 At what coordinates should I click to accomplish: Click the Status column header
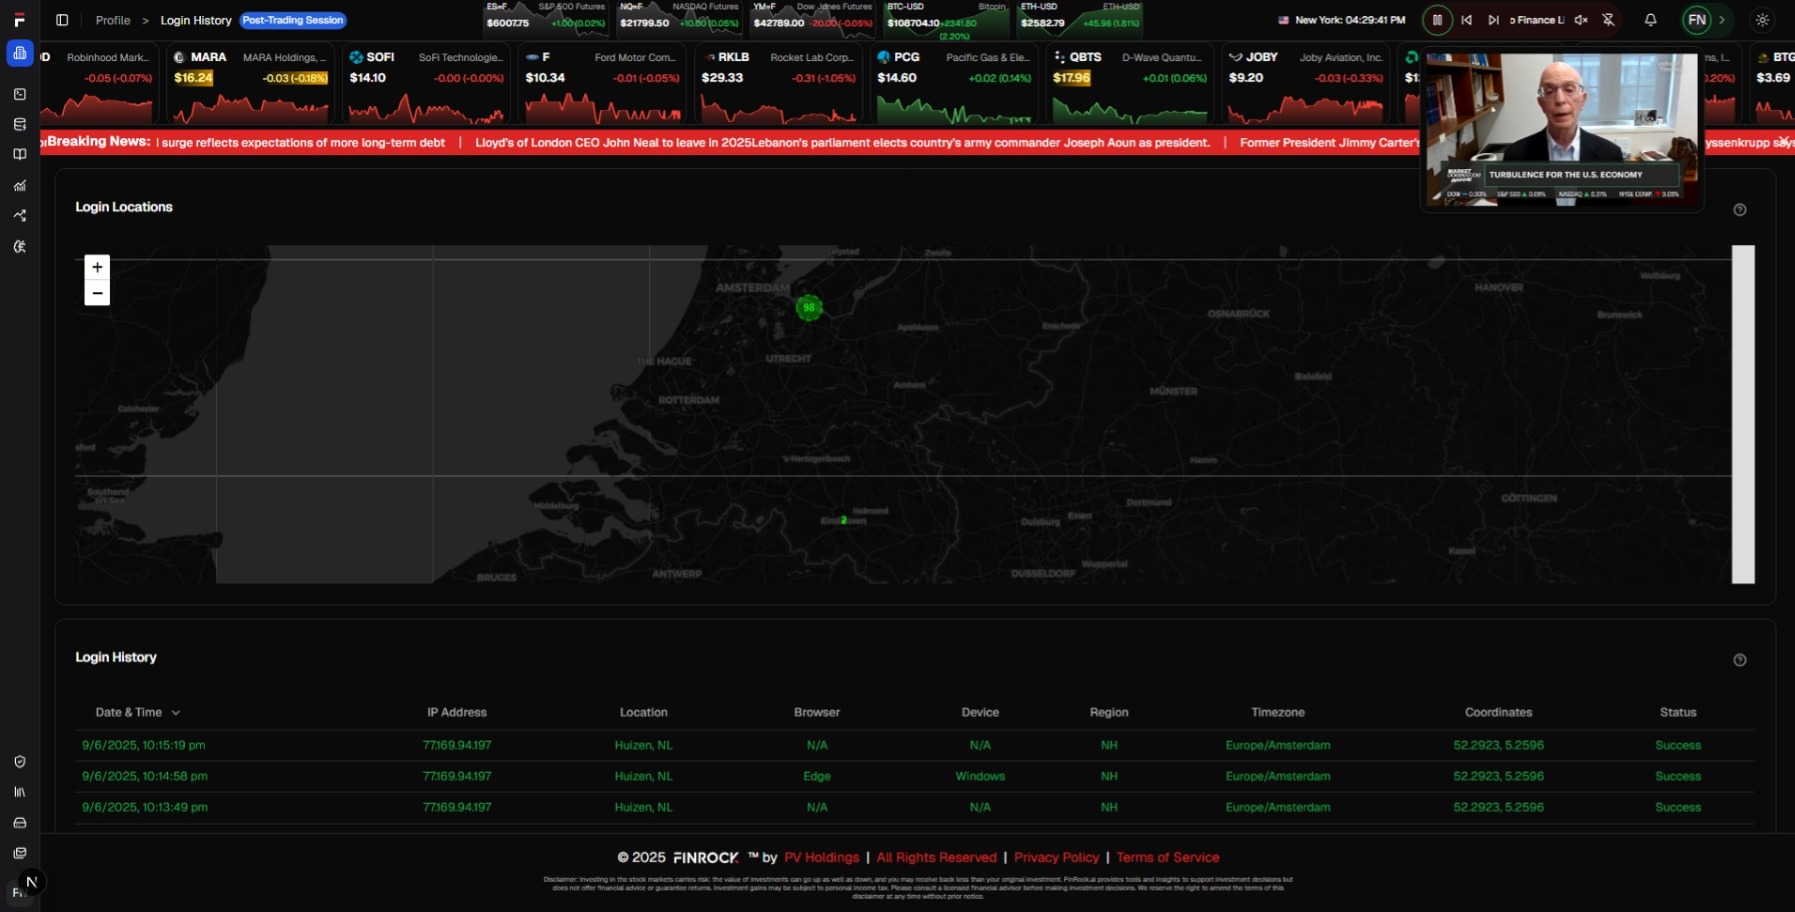click(x=1678, y=713)
